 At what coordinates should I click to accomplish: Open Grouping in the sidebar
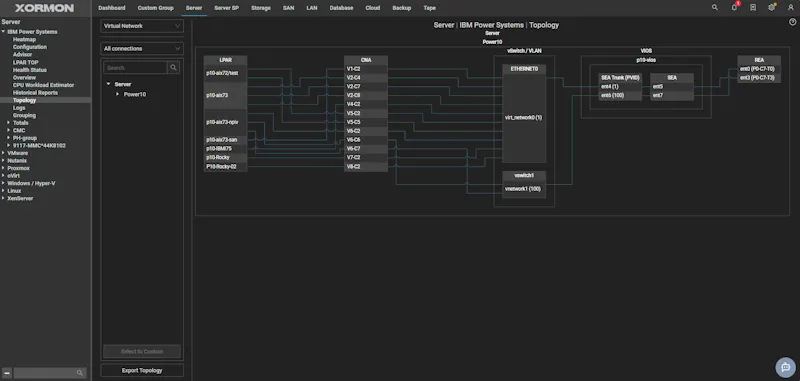(x=24, y=115)
